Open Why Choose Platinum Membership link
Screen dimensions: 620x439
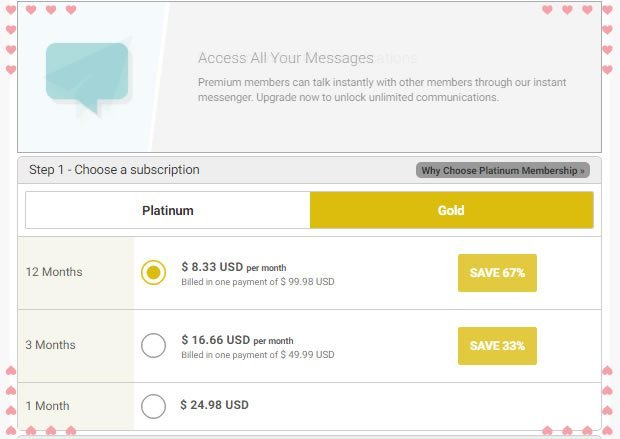(503, 170)
